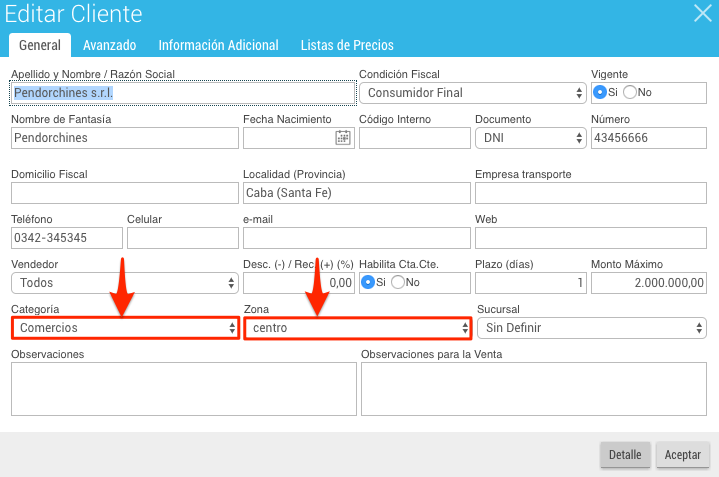This screenshot has width=719, height=477.
Task: Expand the Documento type dropdown
Action: (x=531, y=138)
